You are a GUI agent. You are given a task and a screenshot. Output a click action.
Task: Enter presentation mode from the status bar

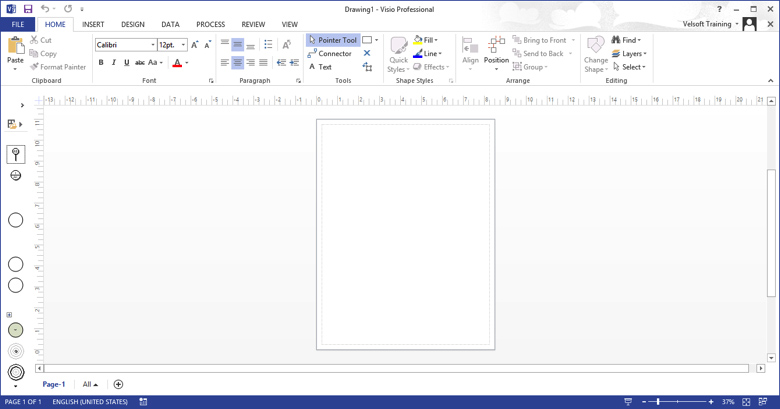tap(628, 402)
